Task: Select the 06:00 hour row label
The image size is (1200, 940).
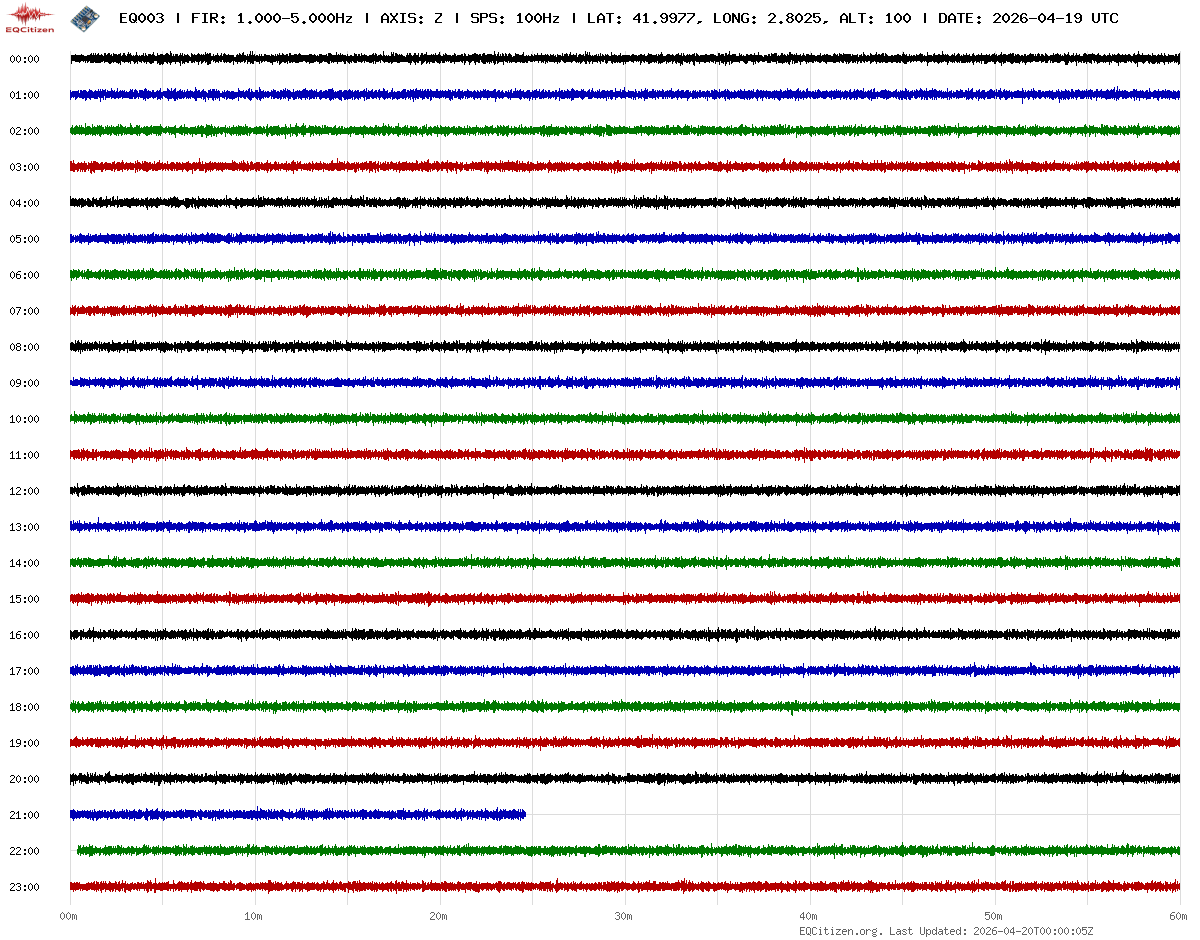Action: tap(24, 276)
